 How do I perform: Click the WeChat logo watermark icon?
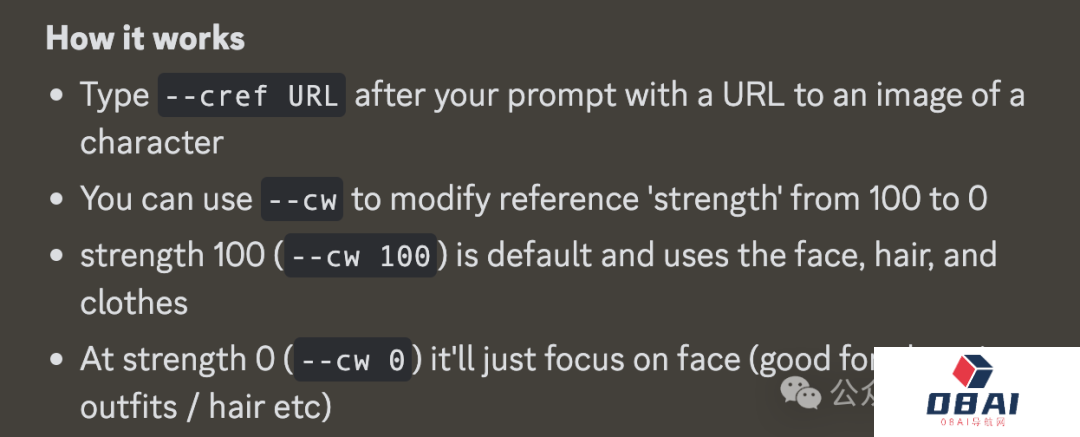802,392
